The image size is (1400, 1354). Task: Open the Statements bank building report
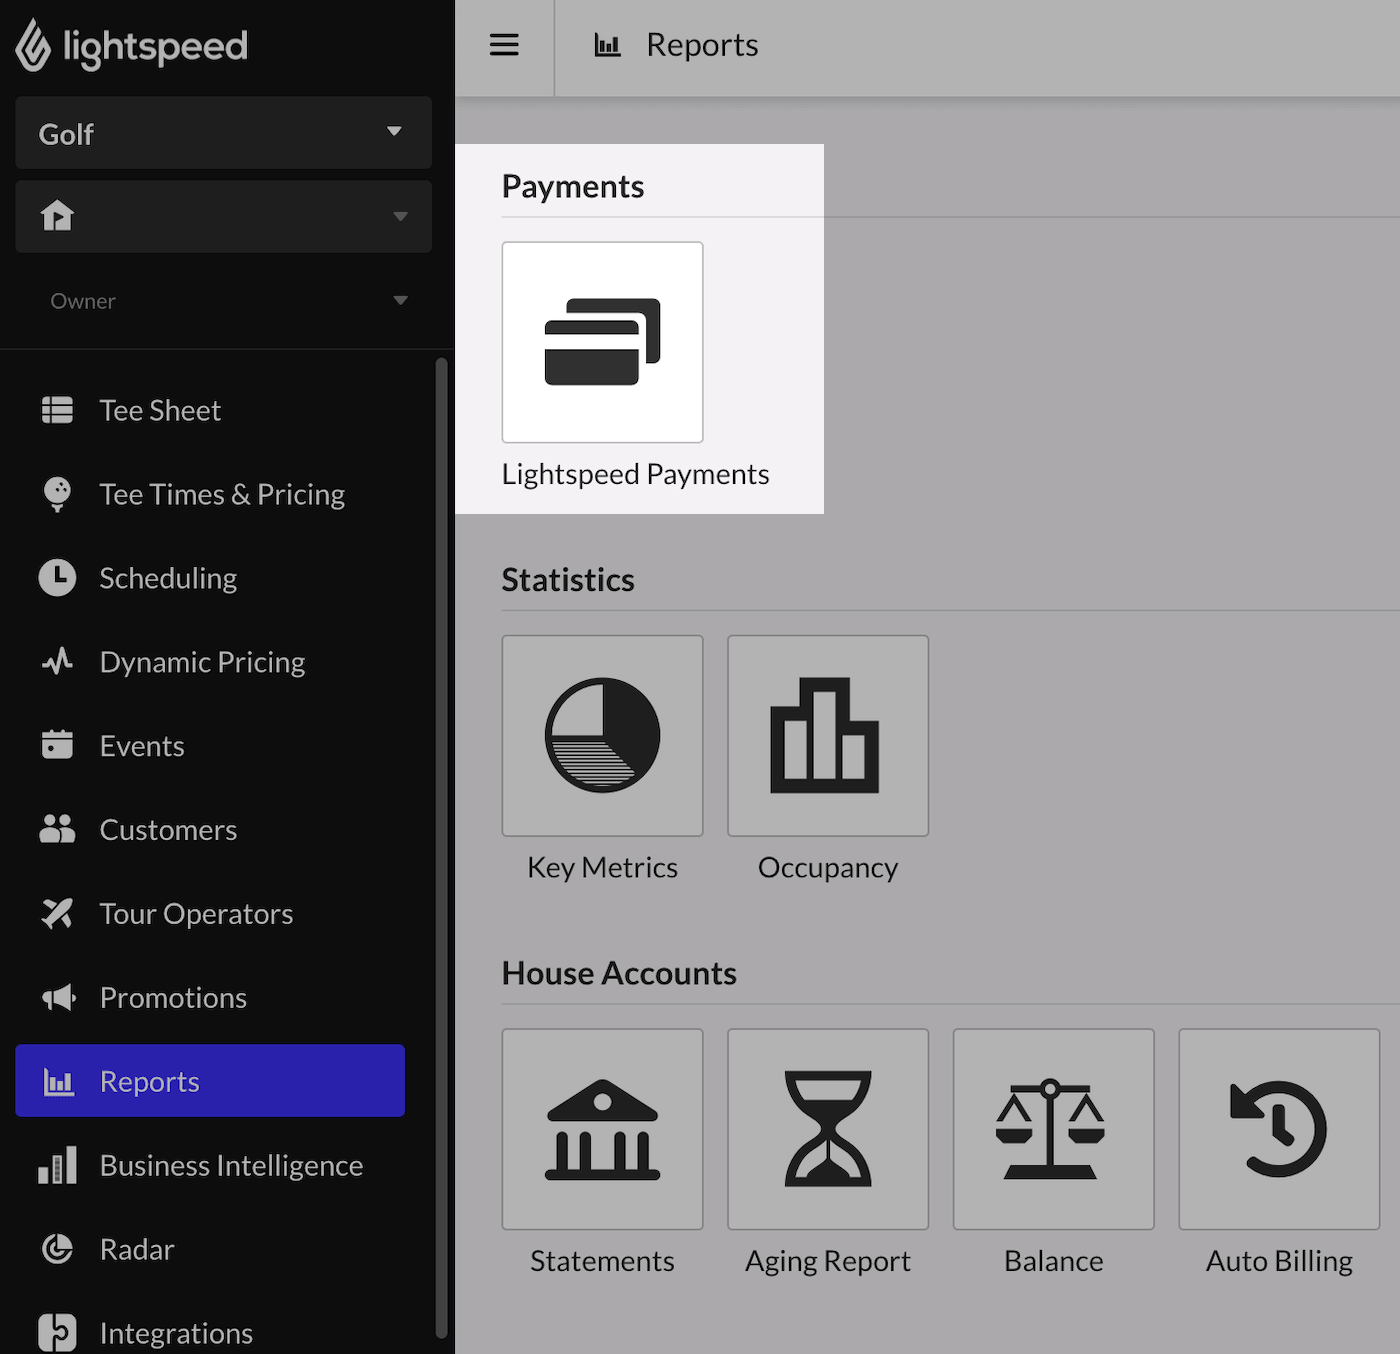click(x=602, y=1129)
